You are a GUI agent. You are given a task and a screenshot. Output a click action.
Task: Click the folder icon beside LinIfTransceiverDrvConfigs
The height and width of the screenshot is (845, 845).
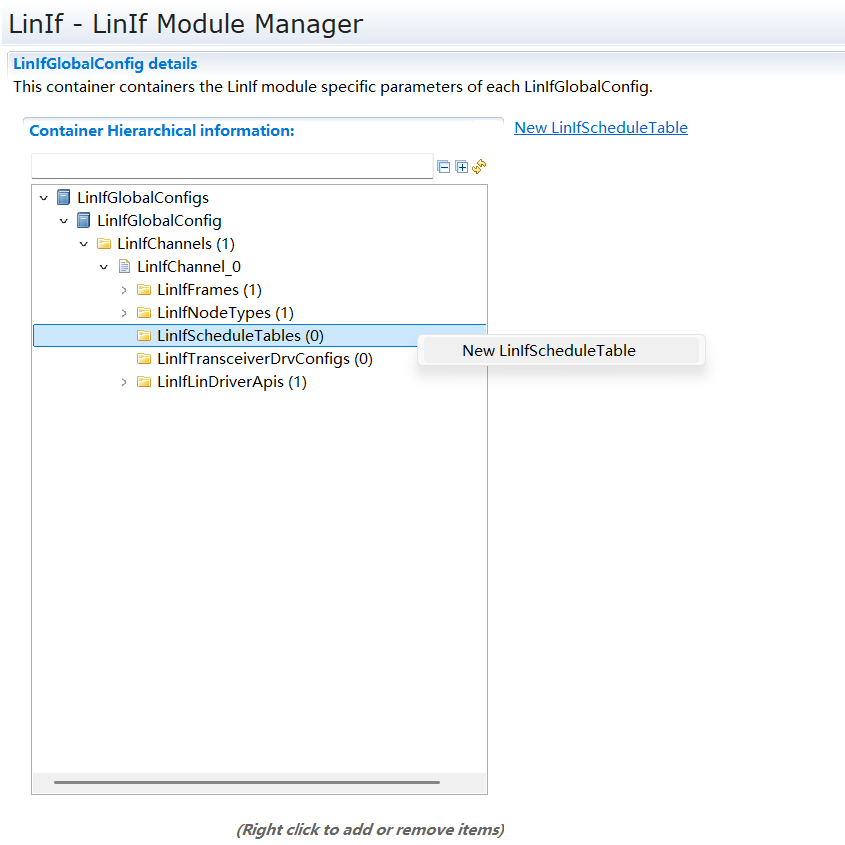pyautogui.click(x=144, y=358)
